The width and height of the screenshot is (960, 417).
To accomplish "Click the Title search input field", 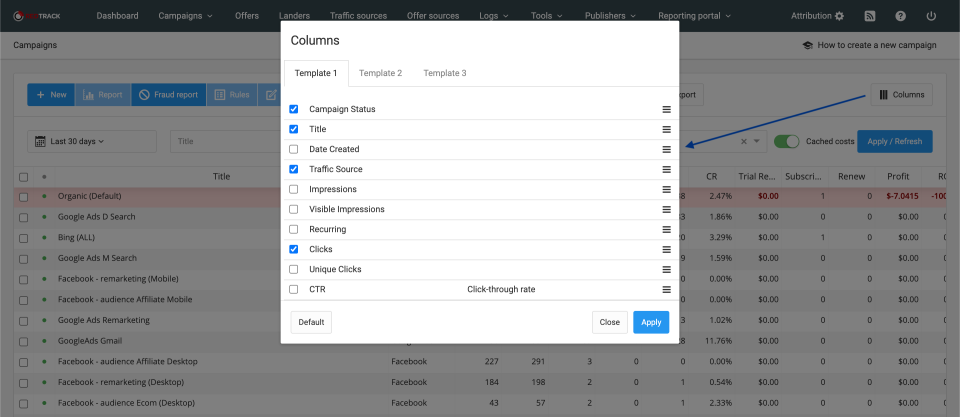I will pos(226,141).
